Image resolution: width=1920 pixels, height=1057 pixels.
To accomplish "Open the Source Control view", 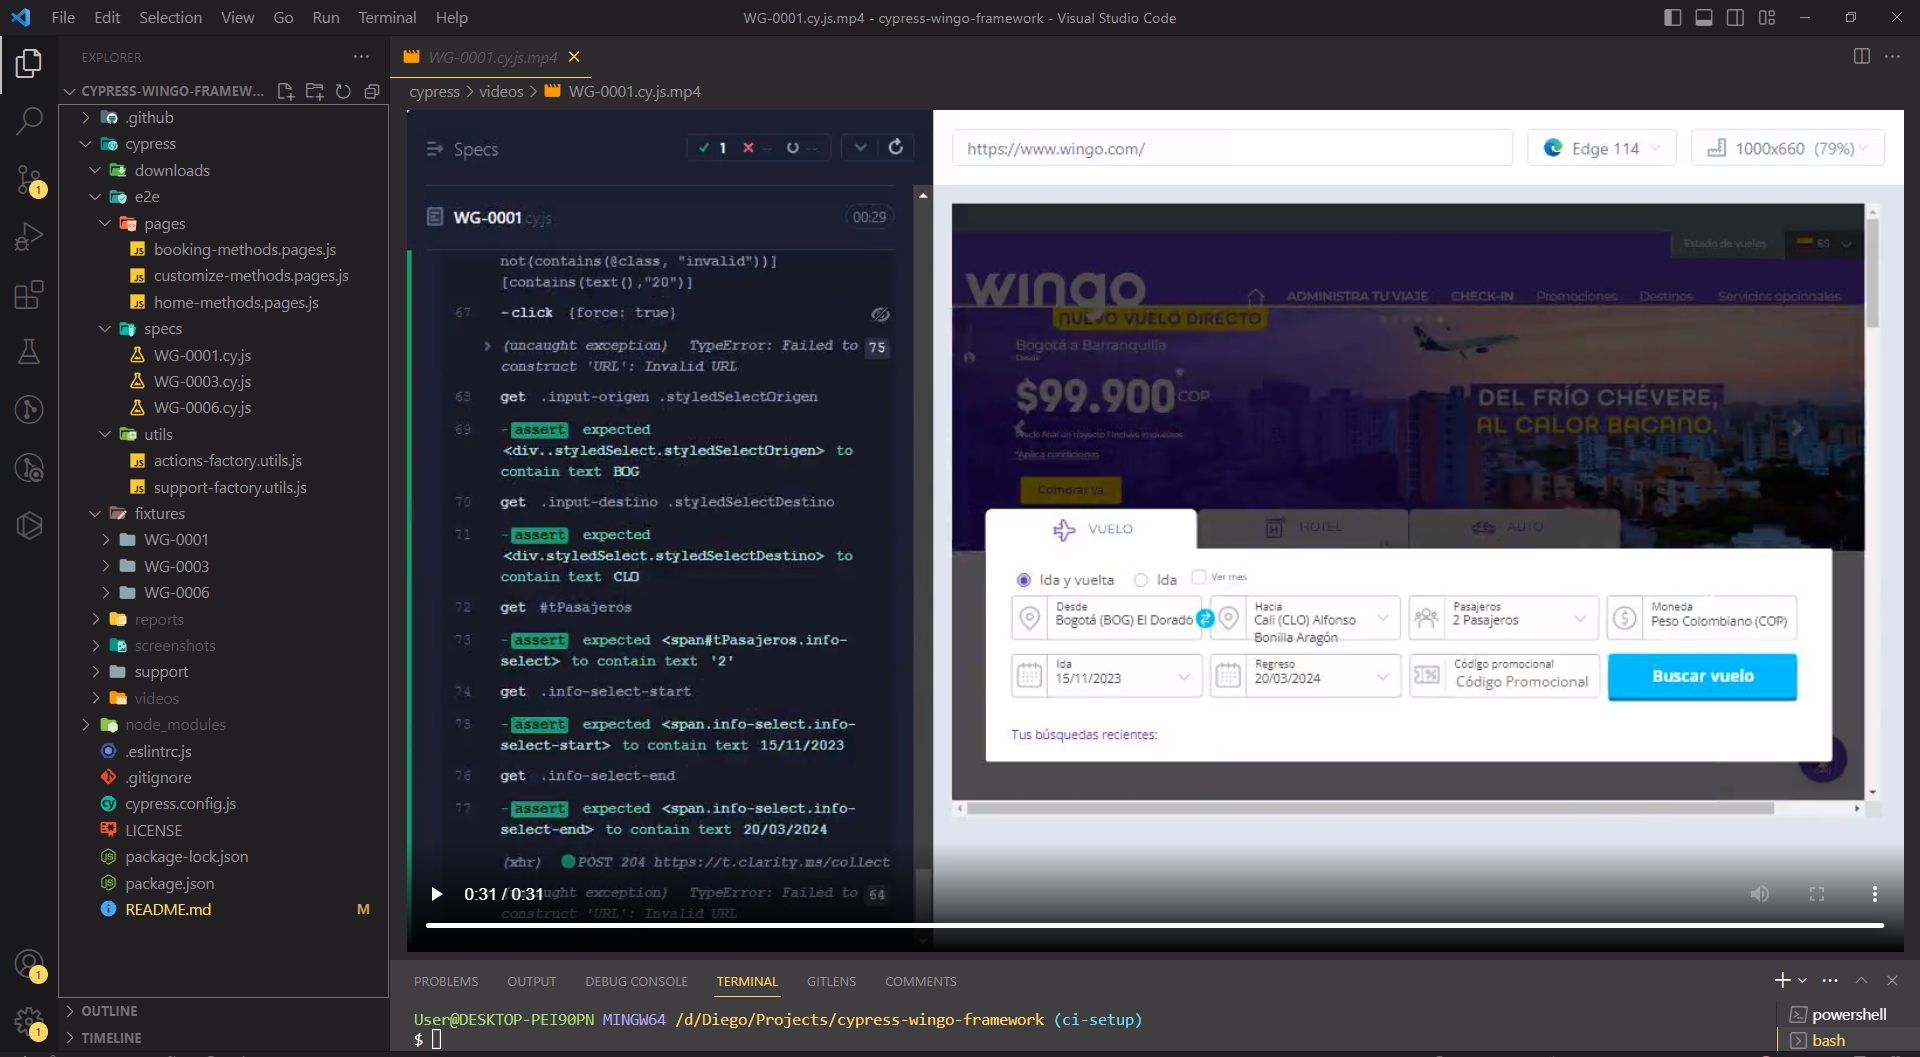I will point(29,180).
